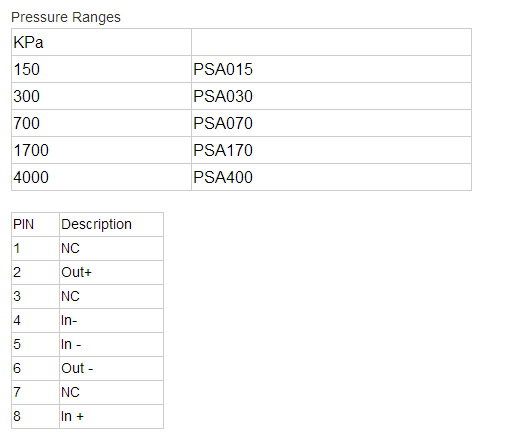Select the KPa header cell
508x441 pixels.
pyautogui.click(x=101, y=42)
